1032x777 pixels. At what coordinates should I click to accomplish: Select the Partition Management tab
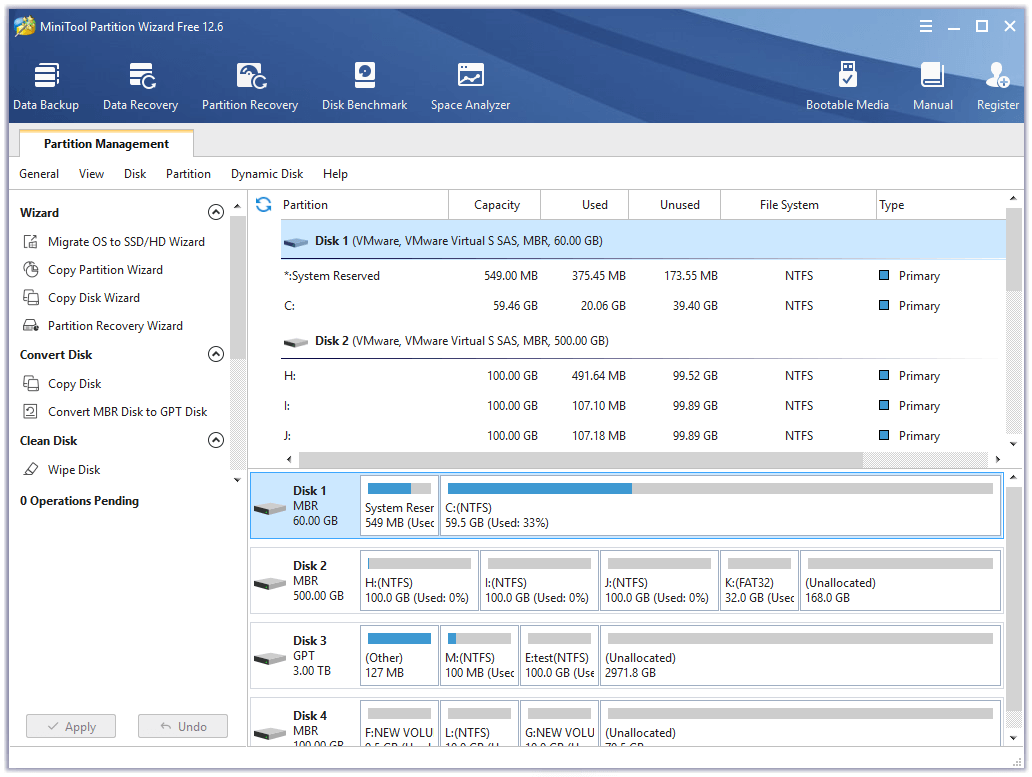tap(106, 143)
